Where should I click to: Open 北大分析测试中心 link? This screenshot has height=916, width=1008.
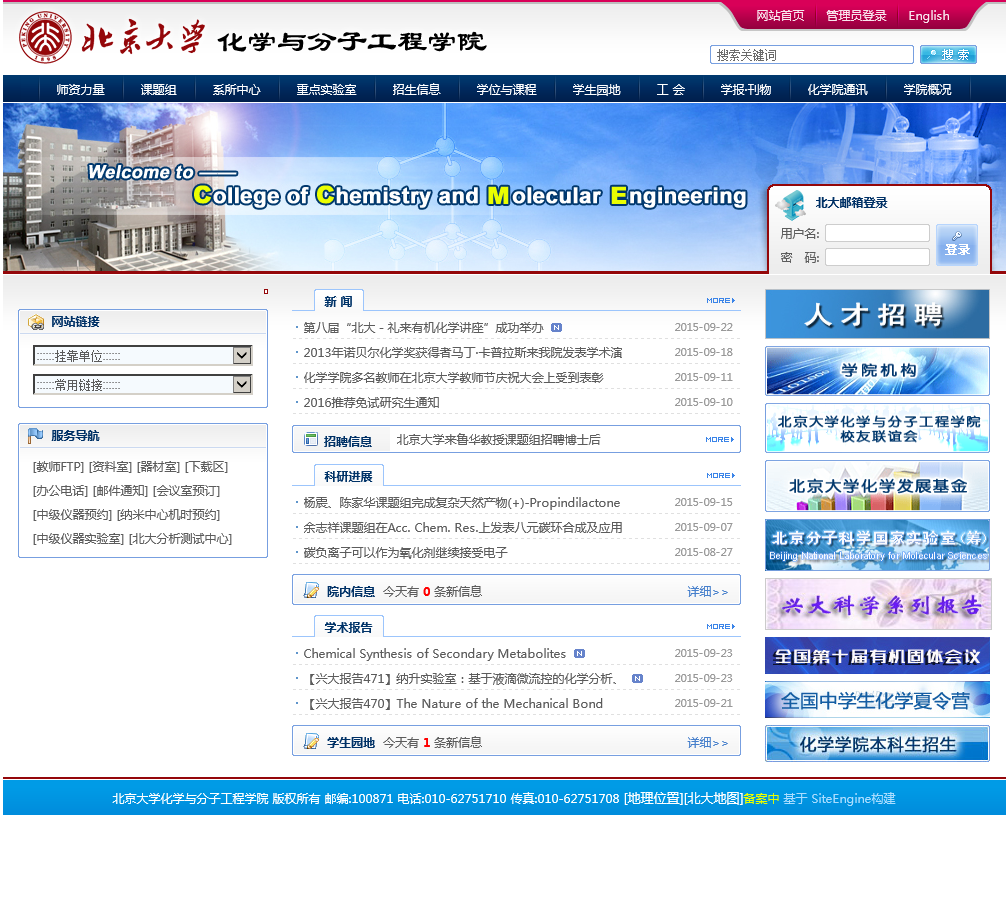(180, 539)
